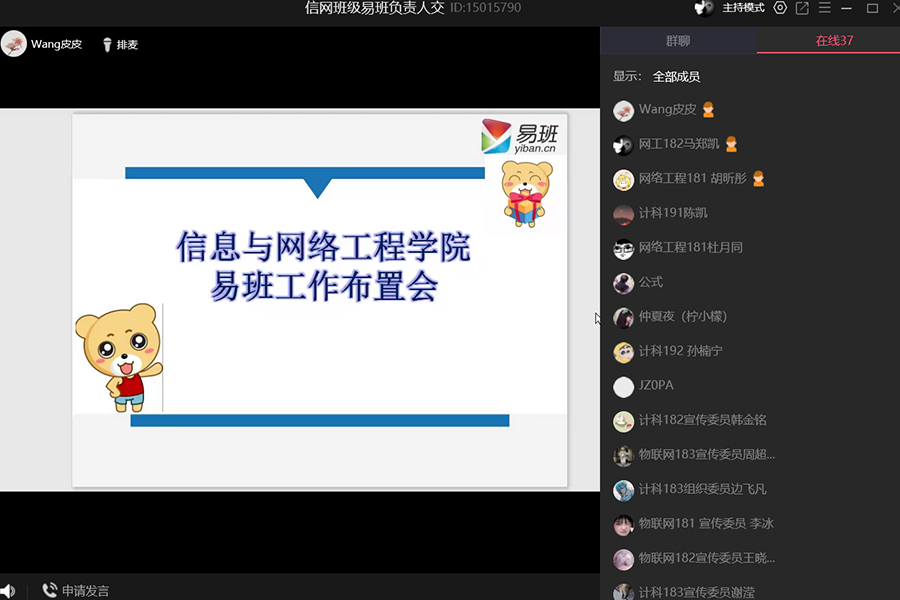
Task: Click 申请发言 to request to speak
Action: click(x=85, y=591)
